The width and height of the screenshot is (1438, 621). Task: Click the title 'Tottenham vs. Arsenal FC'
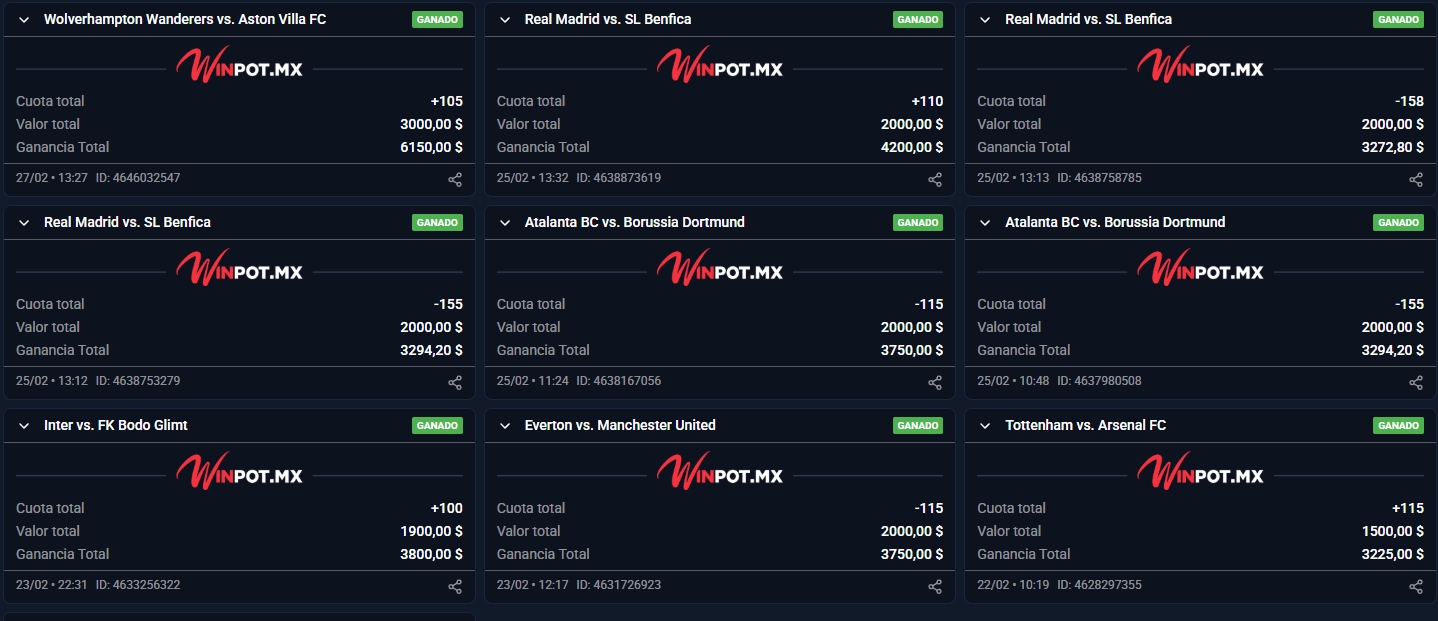(1086, 425)
